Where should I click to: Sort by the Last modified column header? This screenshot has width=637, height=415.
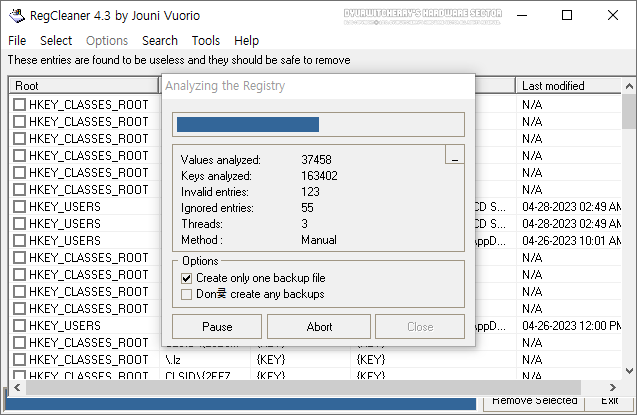pos(569,86)
